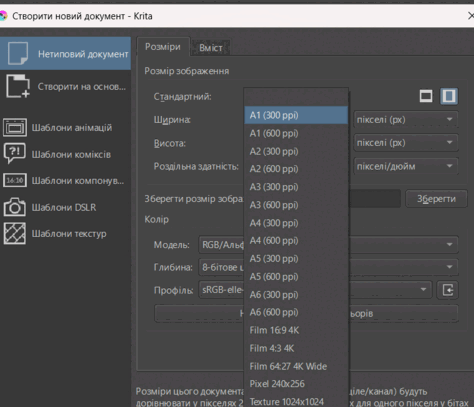Open the Модель color model dropdown
This screenshot has height=407, width=474.
328,245
